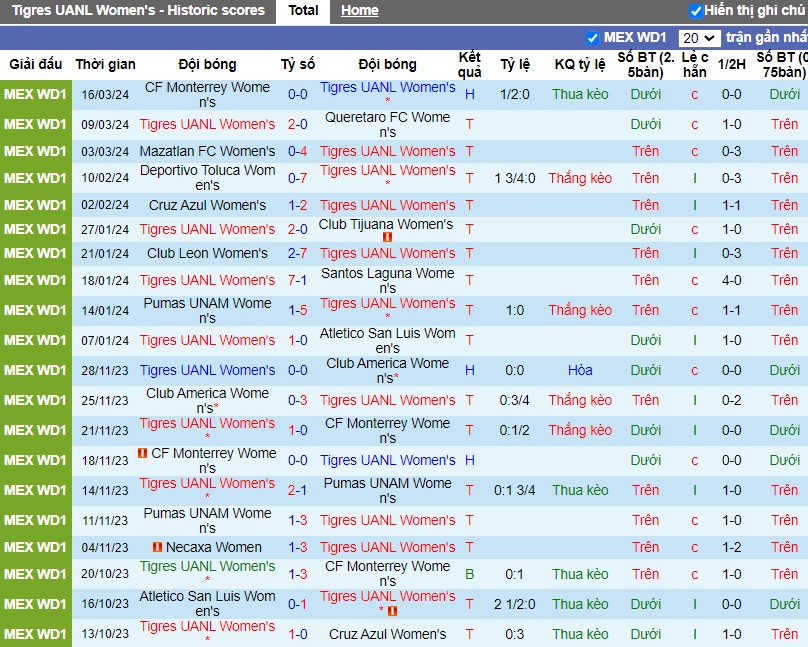The image size is (808, 647).
Task: Open Club America Women's link on 28/11/23
Action: coord(388,370)
